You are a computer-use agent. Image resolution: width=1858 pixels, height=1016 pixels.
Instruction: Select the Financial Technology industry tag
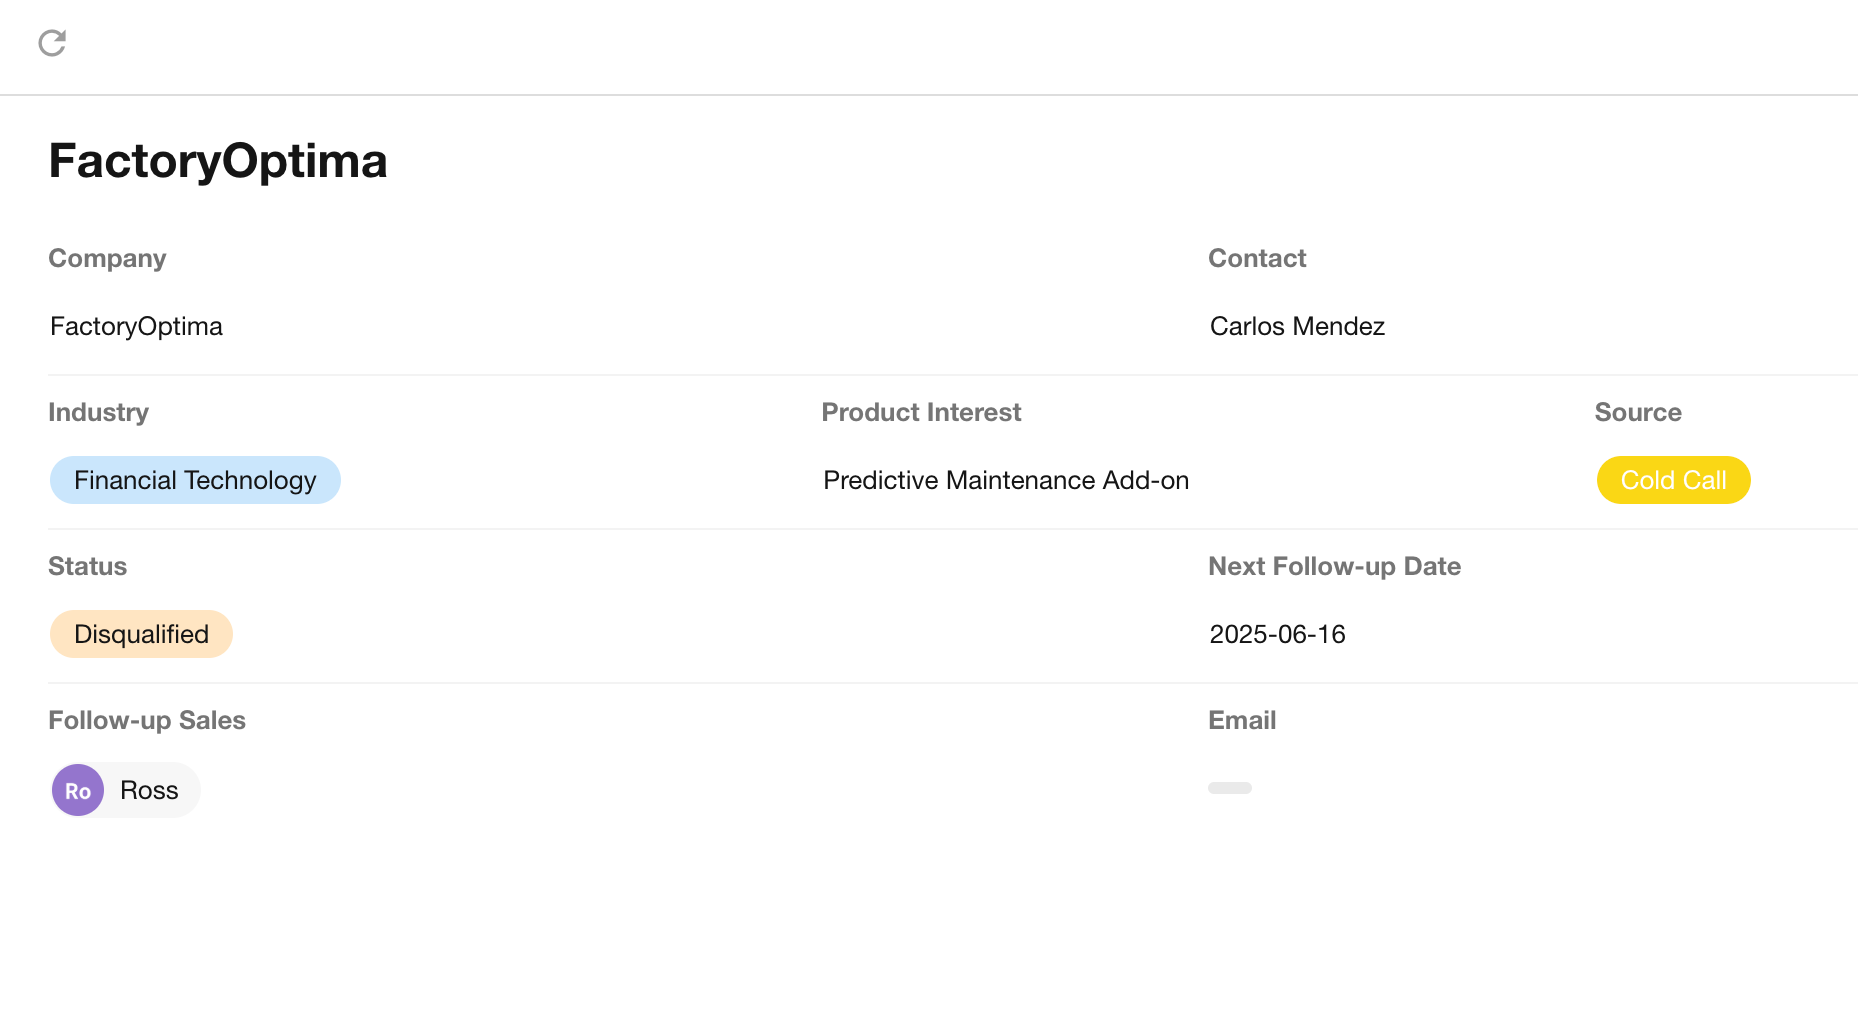point(195,480)
